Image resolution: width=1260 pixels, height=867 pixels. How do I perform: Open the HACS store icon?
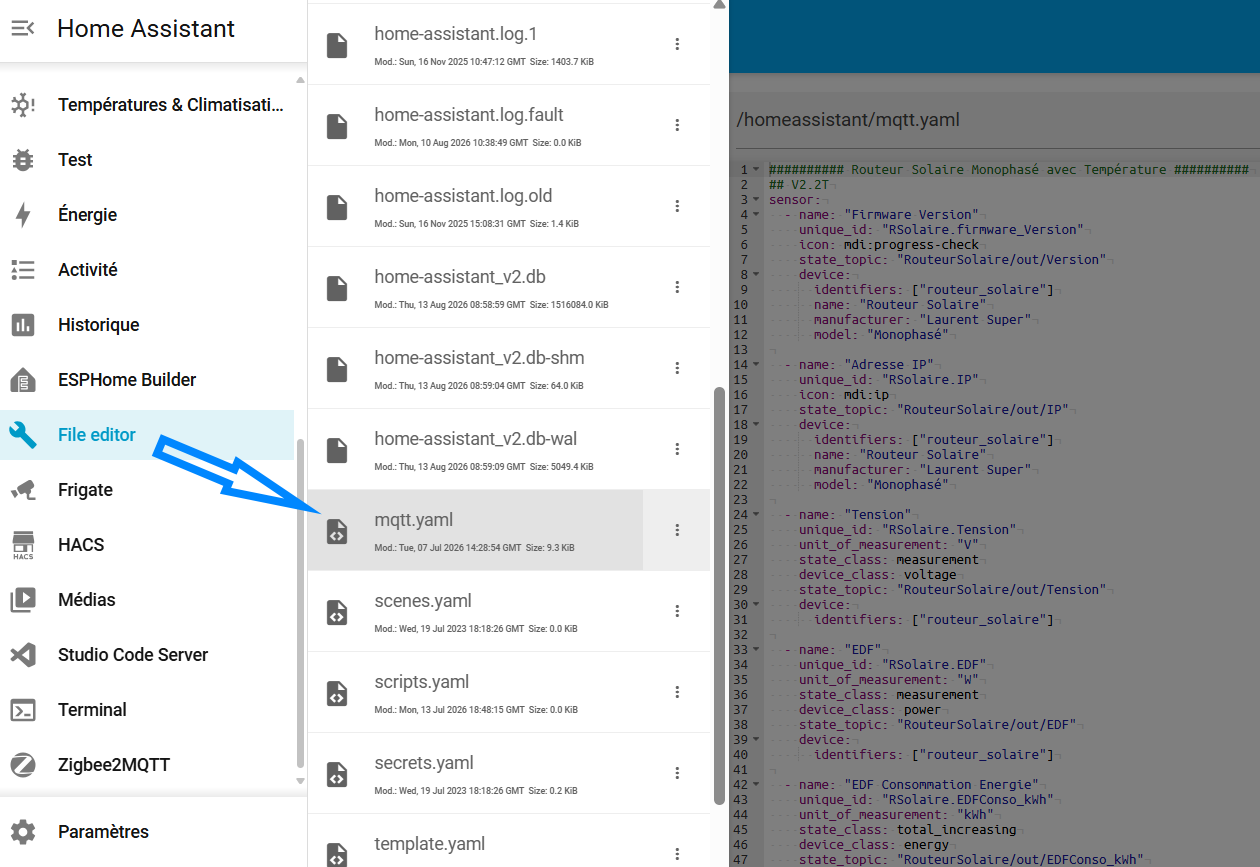coord(23,545)
